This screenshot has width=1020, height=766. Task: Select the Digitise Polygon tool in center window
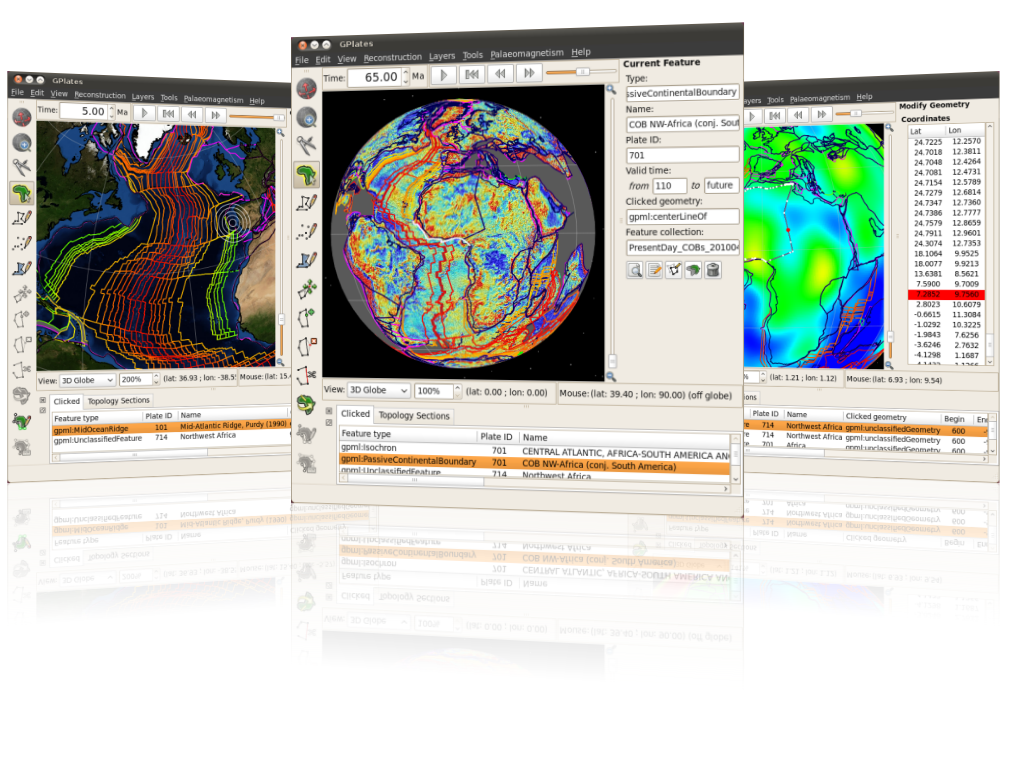click(306, 260)
